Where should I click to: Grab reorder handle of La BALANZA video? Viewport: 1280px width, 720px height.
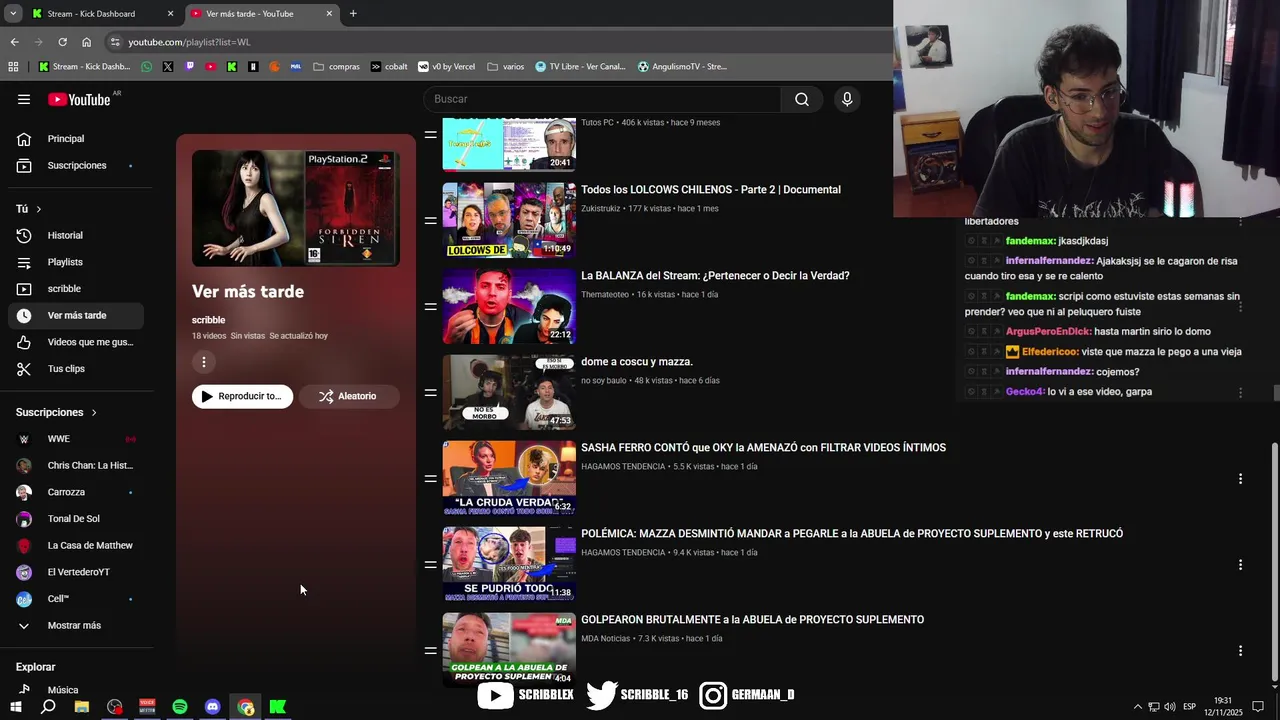point(430,306)
